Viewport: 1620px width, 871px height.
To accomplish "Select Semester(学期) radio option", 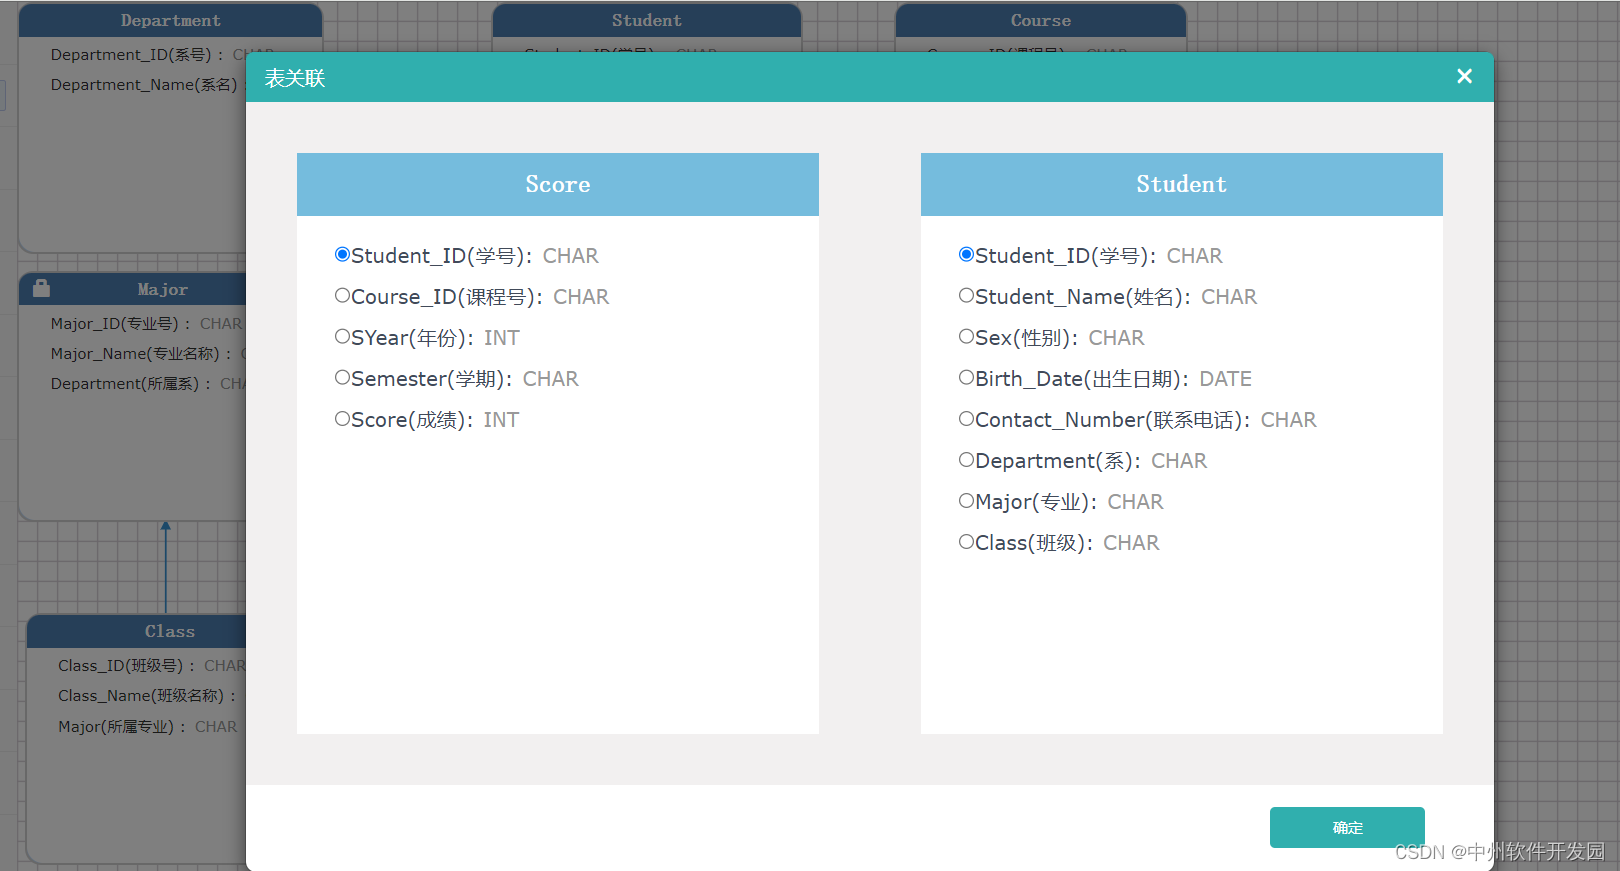I will [342, 377].
